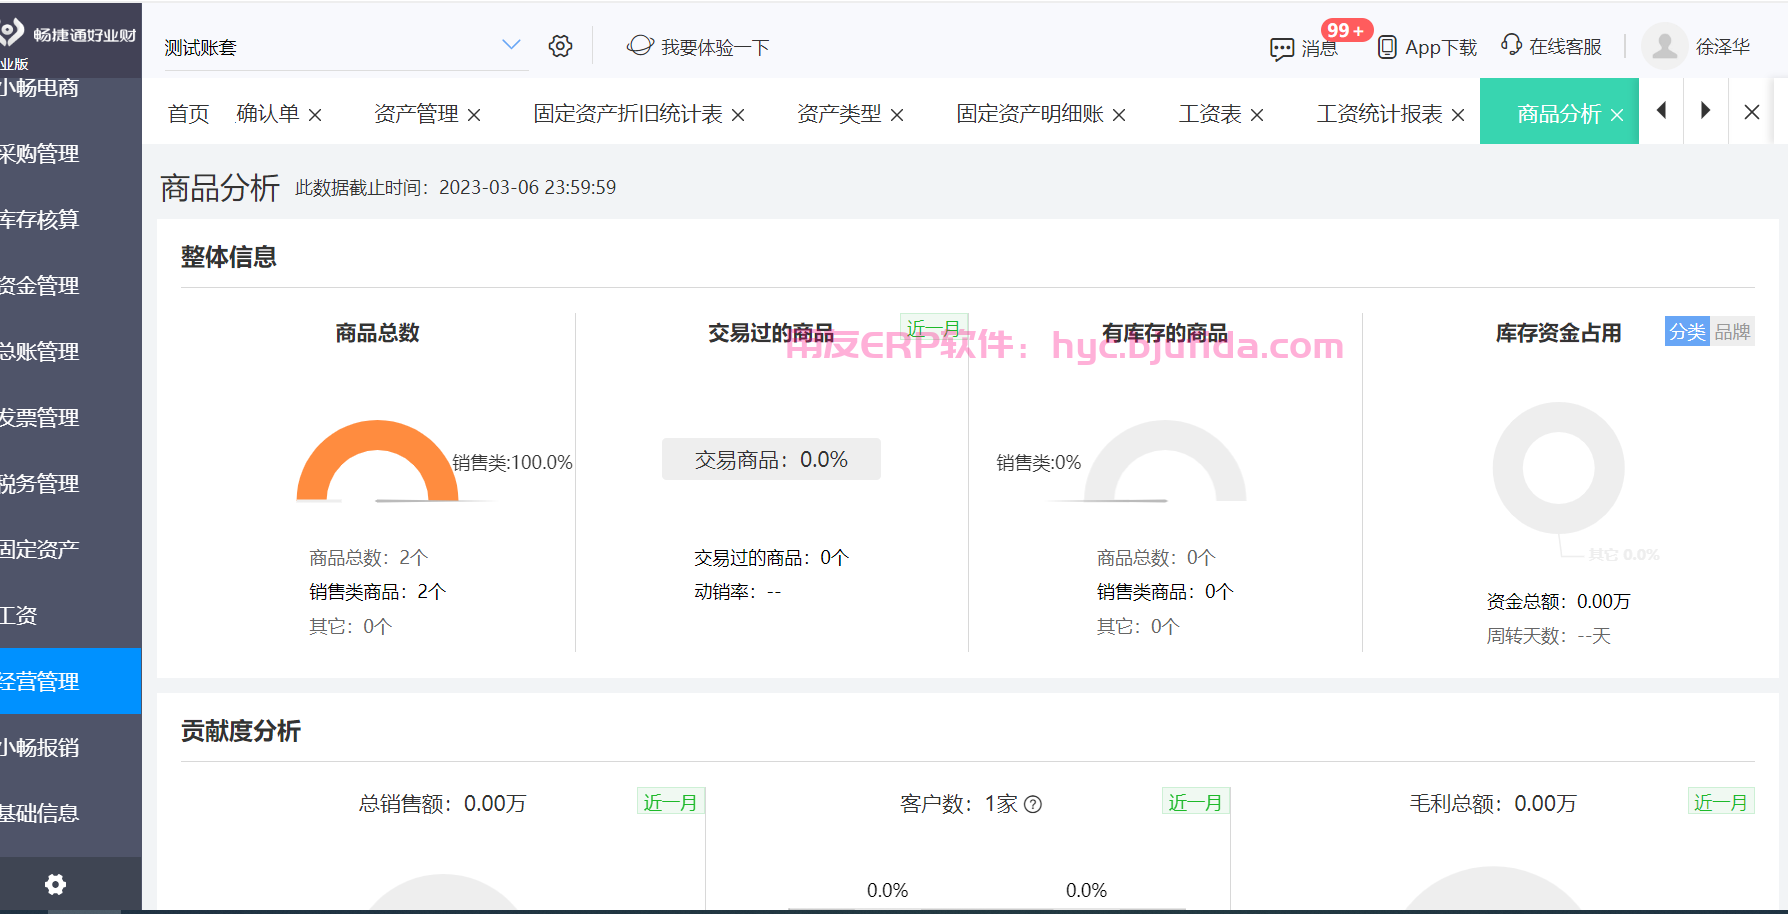Switch to the 固定资产折旧统计表 tab
This screenshot has width=1788, height=914.
[x=628, y=114]
